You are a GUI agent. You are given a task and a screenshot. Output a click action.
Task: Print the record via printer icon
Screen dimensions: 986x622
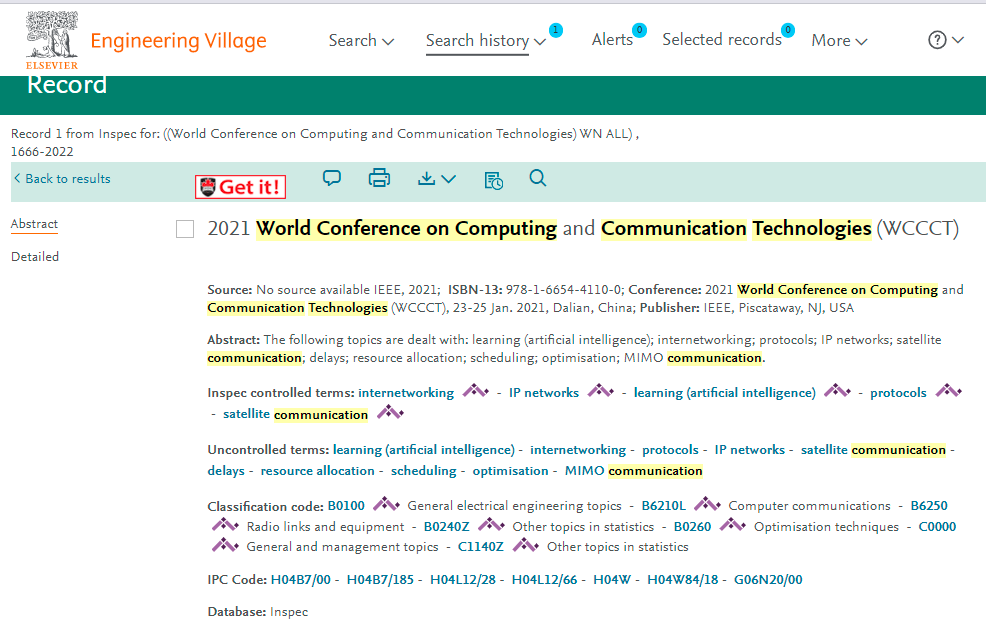[x=379, y=178]
